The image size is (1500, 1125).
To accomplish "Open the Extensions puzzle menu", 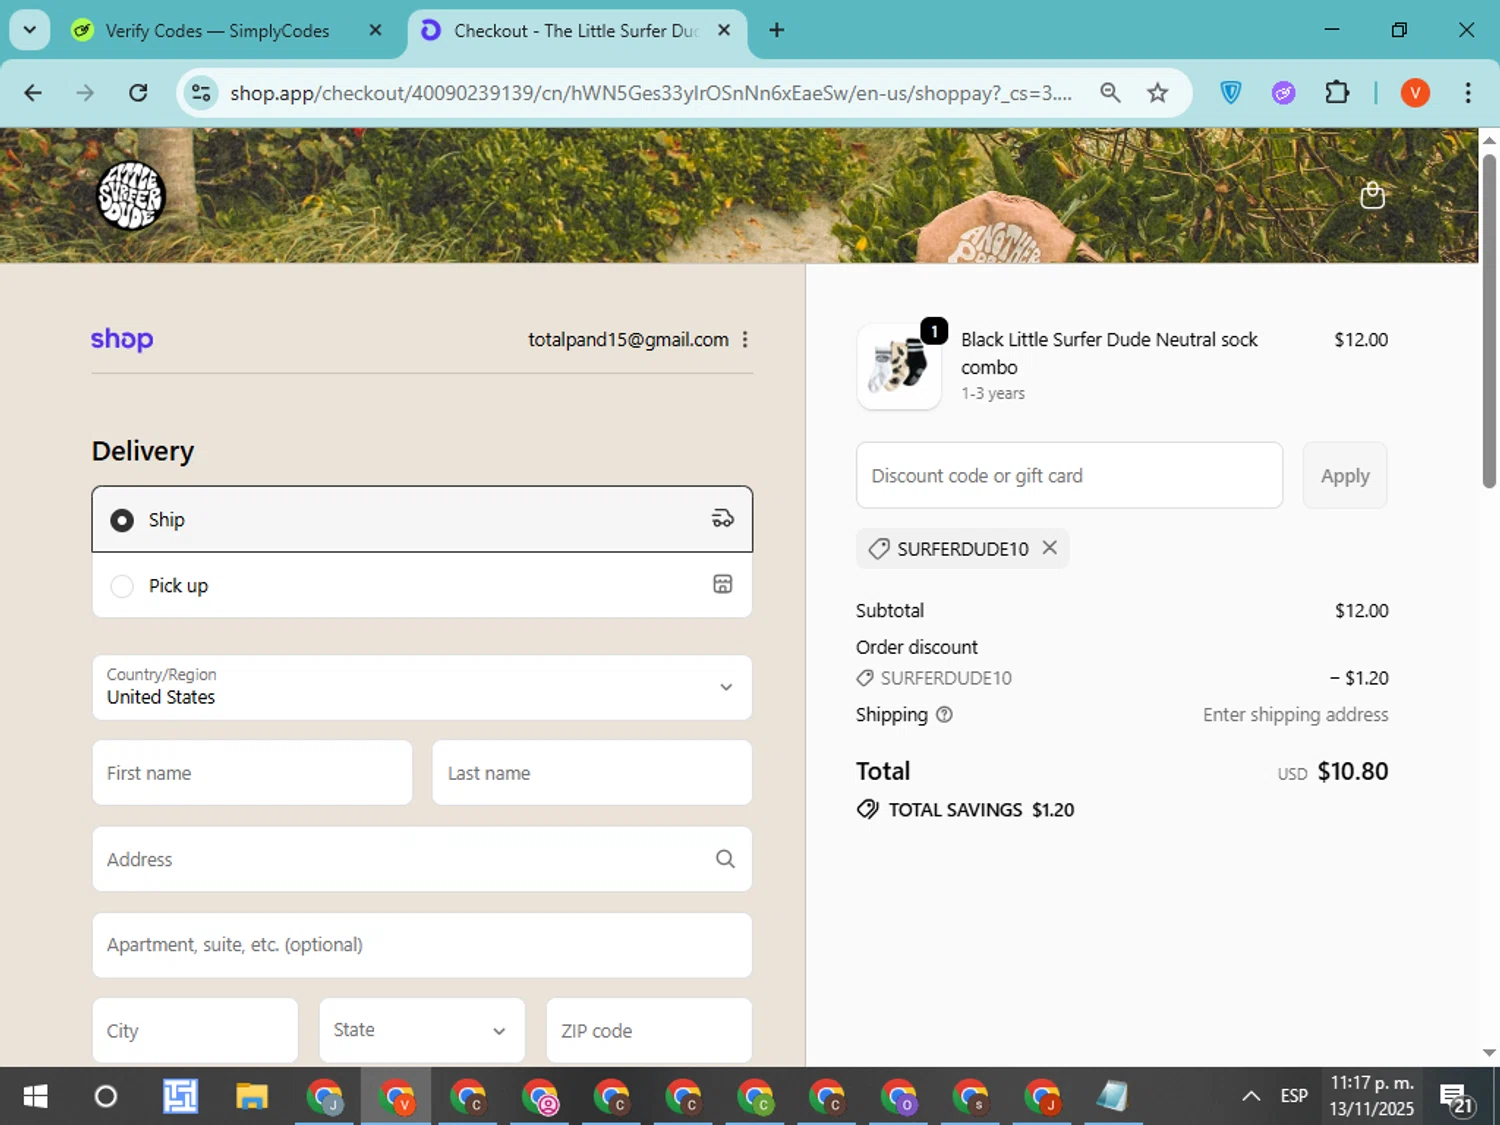I will tap(1337, 93).
